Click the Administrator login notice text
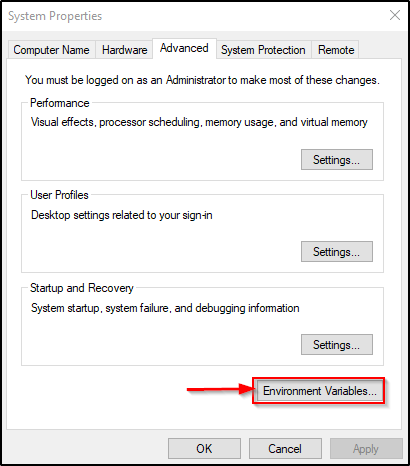410x466 pixels. coord(202,80)
